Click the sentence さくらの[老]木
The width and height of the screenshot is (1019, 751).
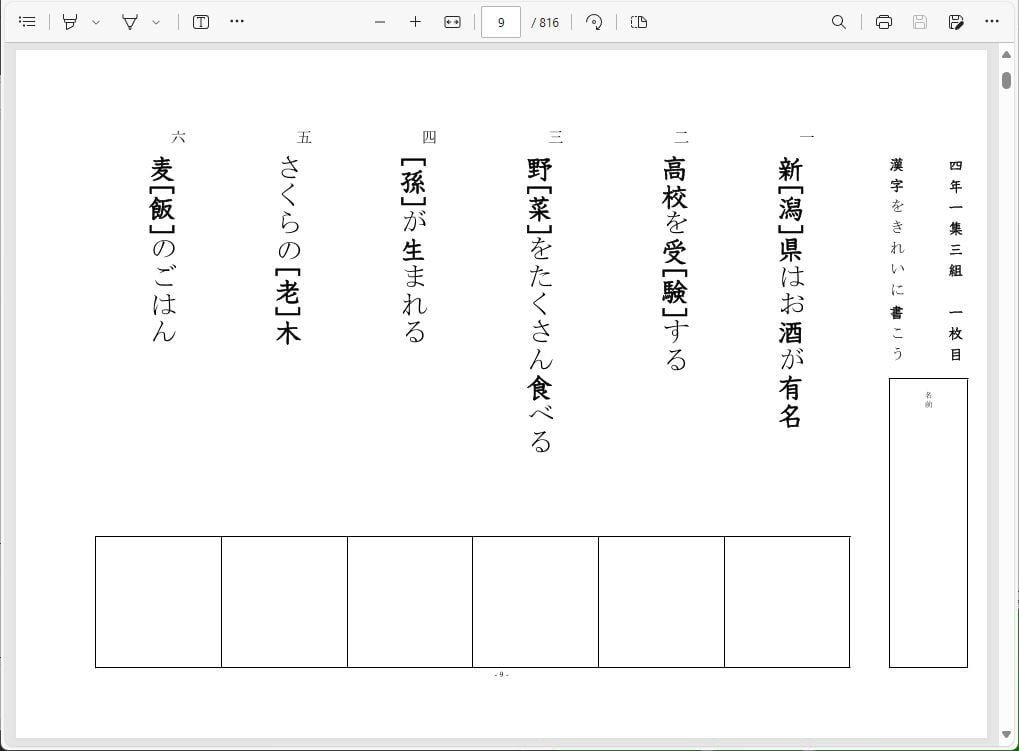pos(289,250)
